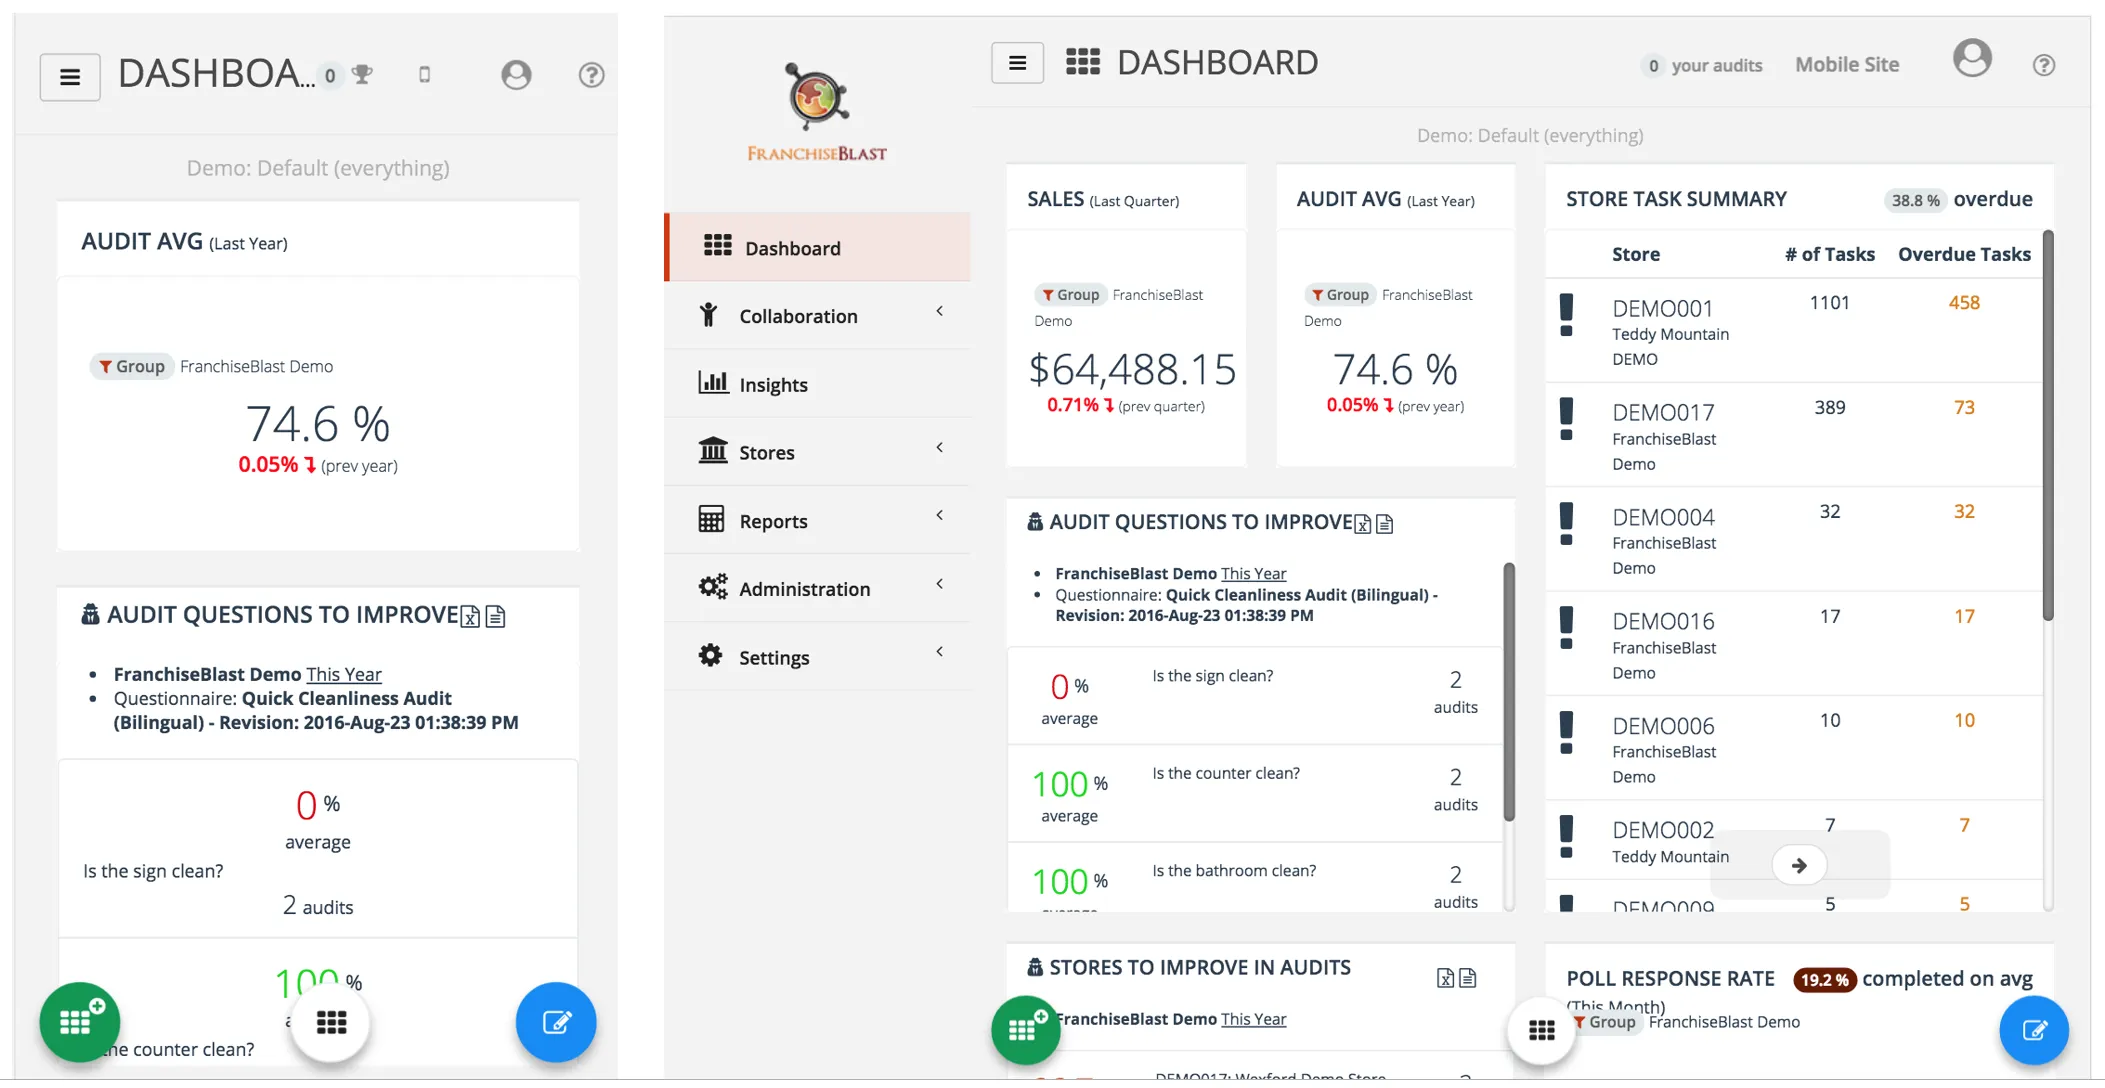
Task: Expand the Collaboration section
Action: [x=798, y=315]
